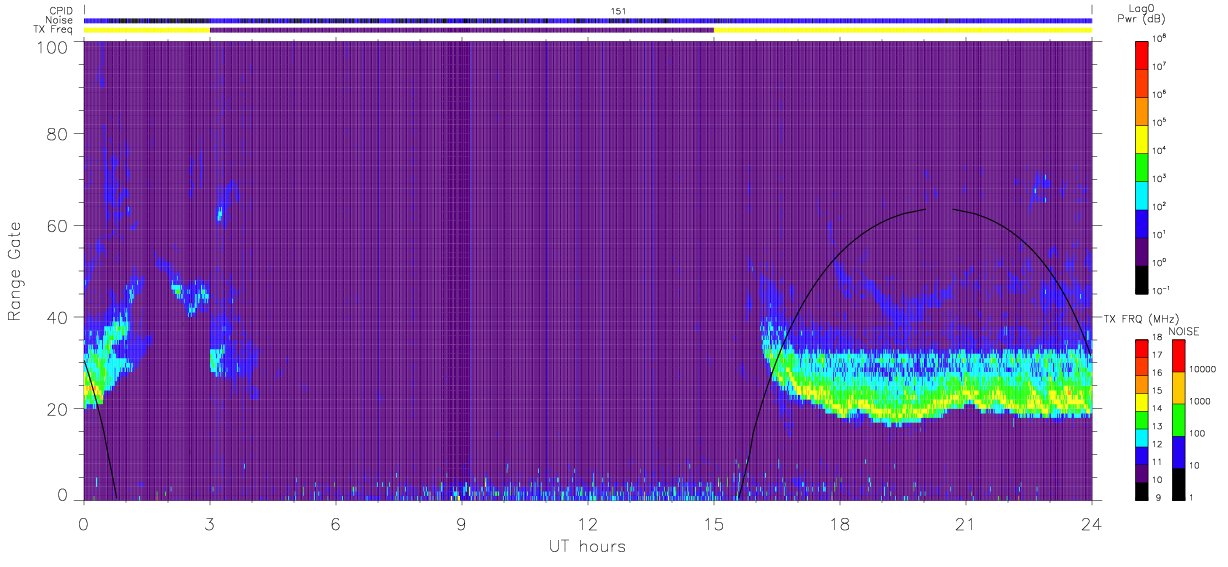
Task: Click the '80' tick on Range Gate axis
Action: click(58, 133)
